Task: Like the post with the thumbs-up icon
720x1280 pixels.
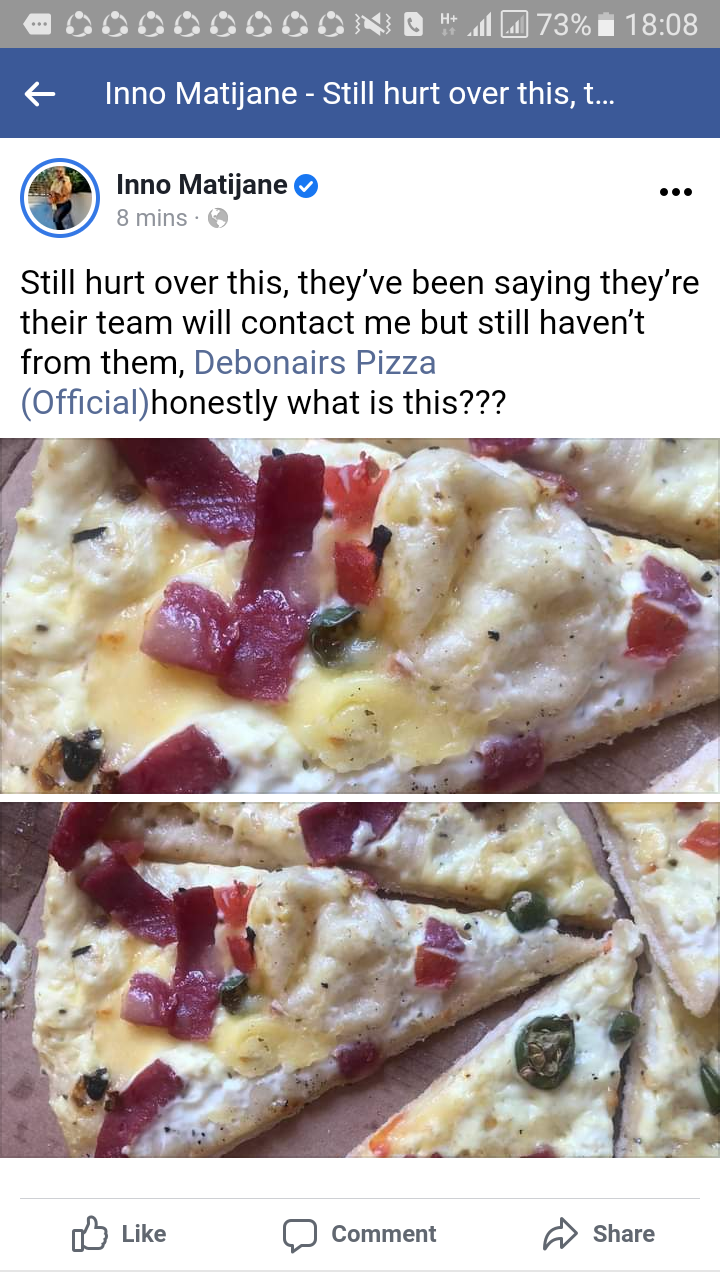Action: [x=89, y=1235]
